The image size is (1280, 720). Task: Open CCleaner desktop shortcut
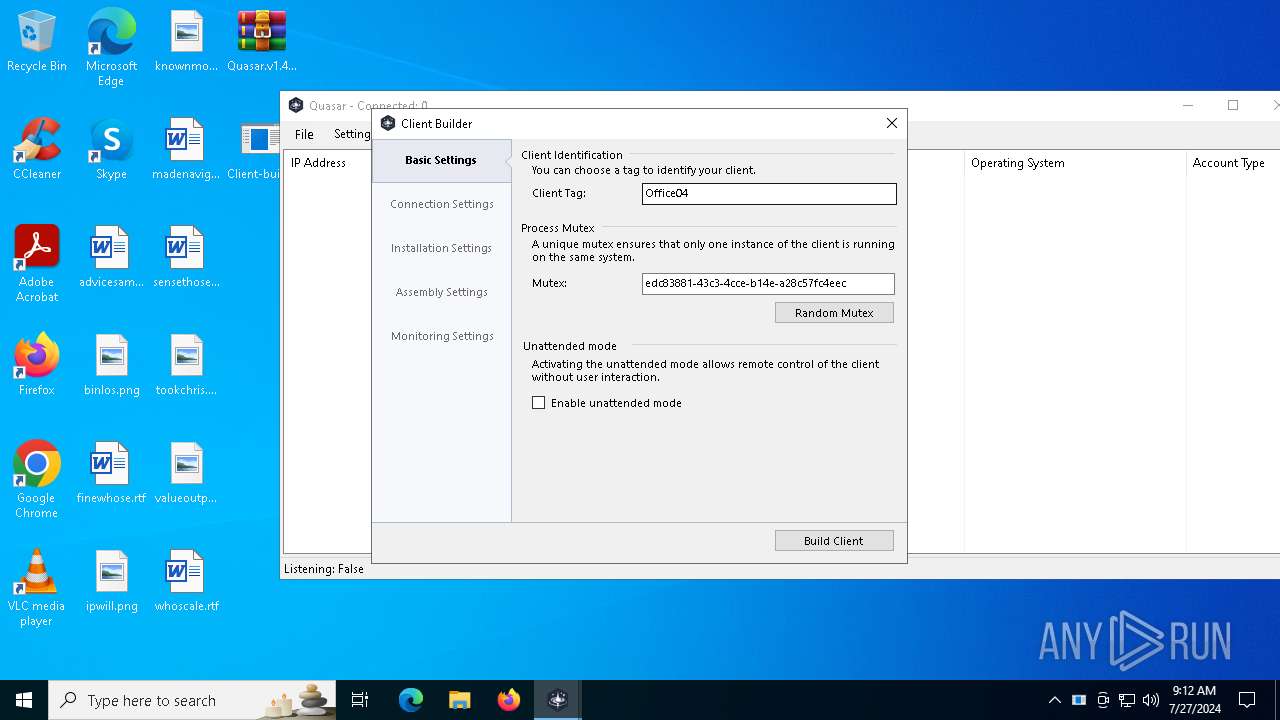click(x=37, y=150)
